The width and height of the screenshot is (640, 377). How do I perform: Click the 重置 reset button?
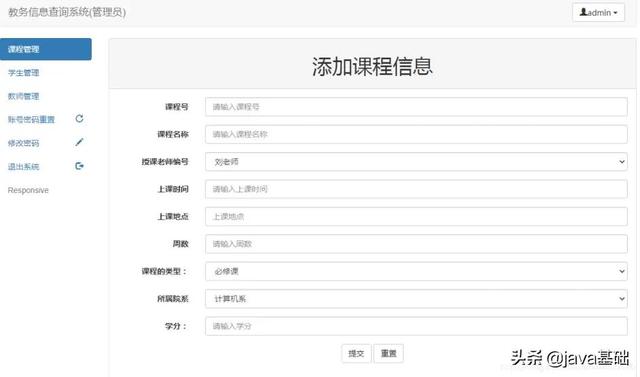[x=389, y=353]
